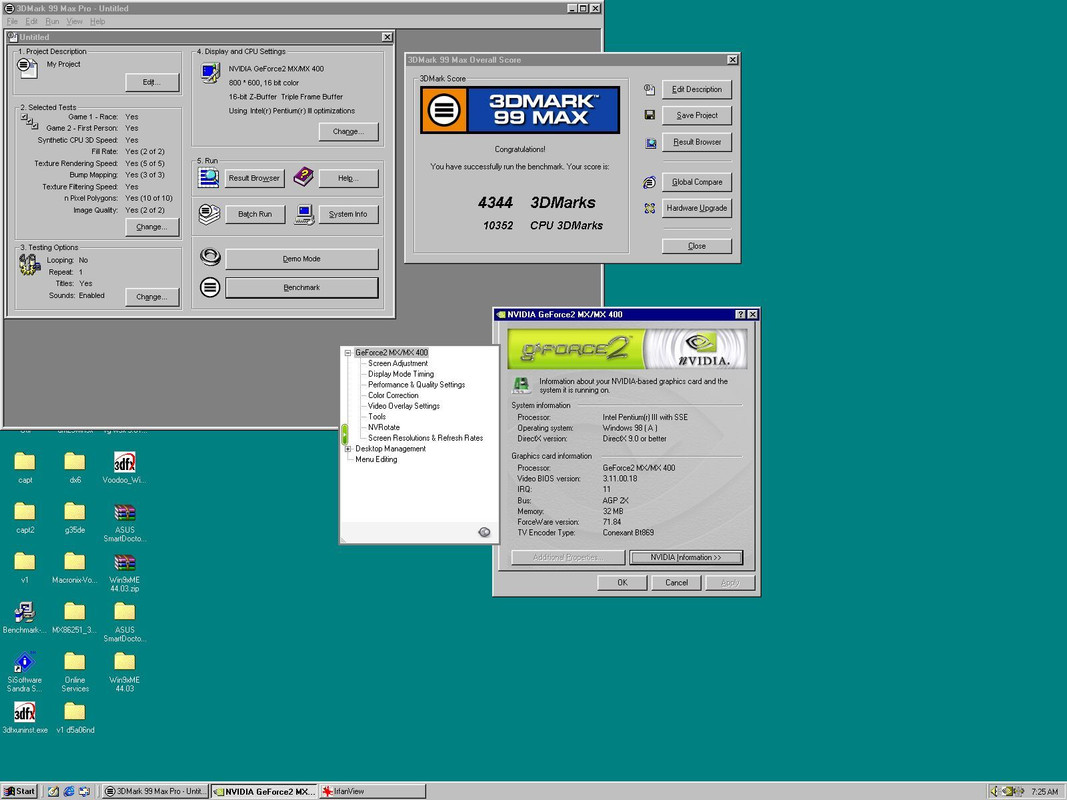Click the Benchmark round logo icon
Screen dimensions: 1067x800
[210, 287]
